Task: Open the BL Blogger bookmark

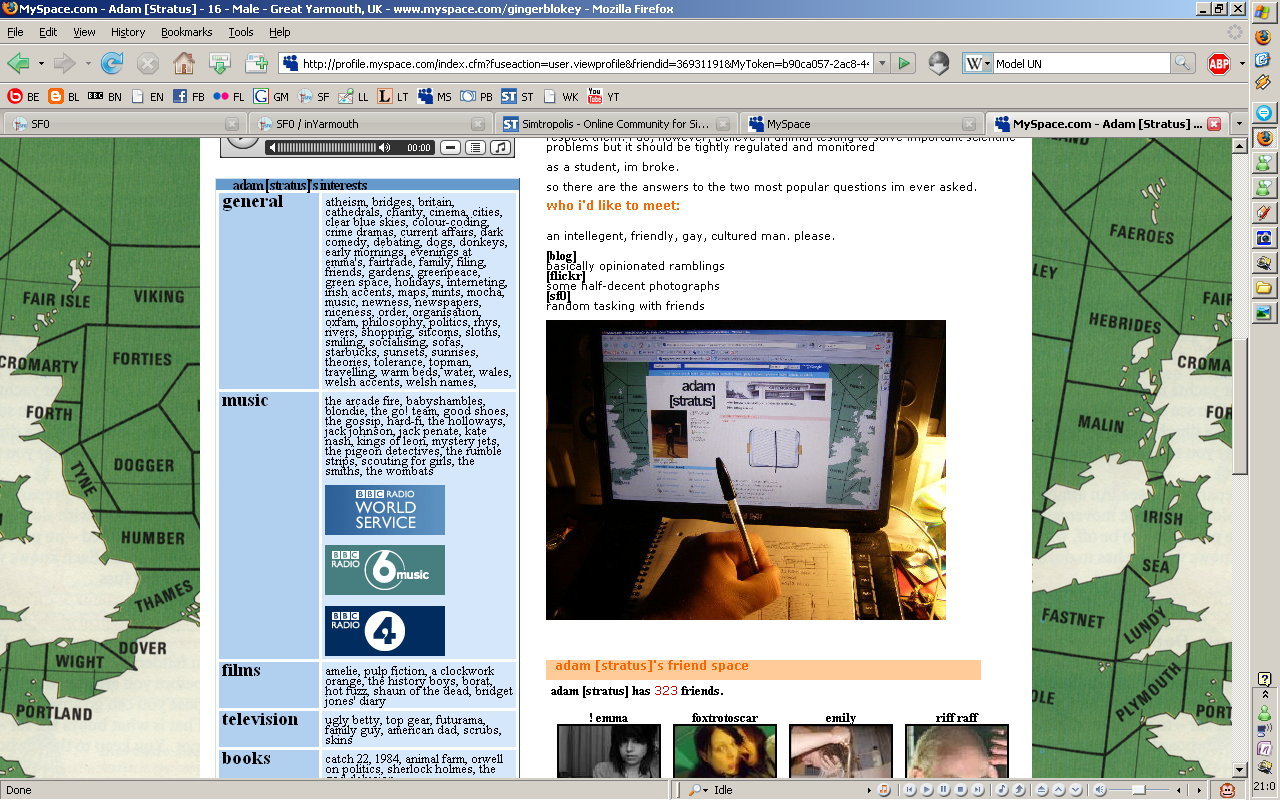Action: (x=65, y=96)
